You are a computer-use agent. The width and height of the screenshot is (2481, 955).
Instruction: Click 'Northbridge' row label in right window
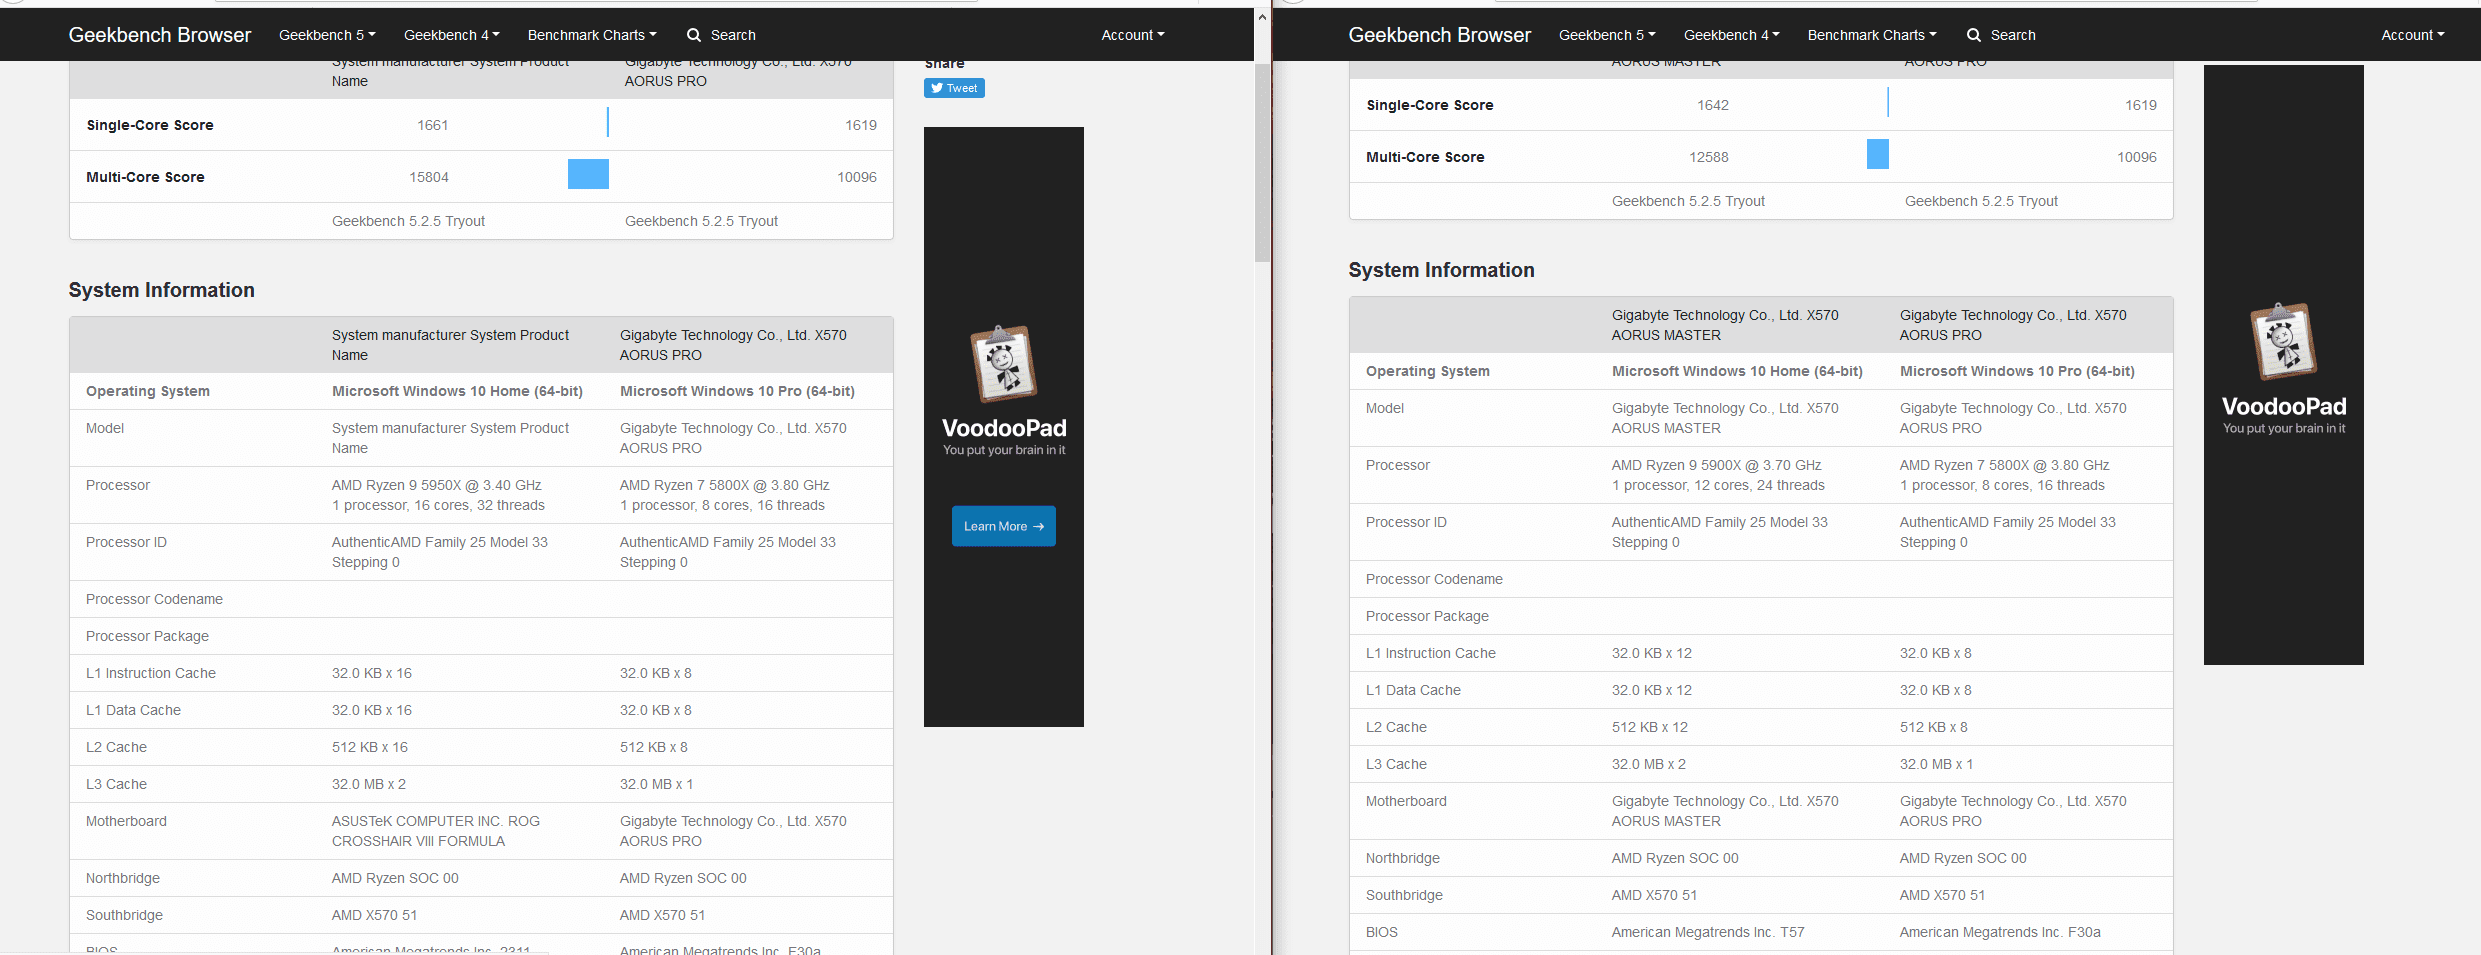coord(1403,858)
